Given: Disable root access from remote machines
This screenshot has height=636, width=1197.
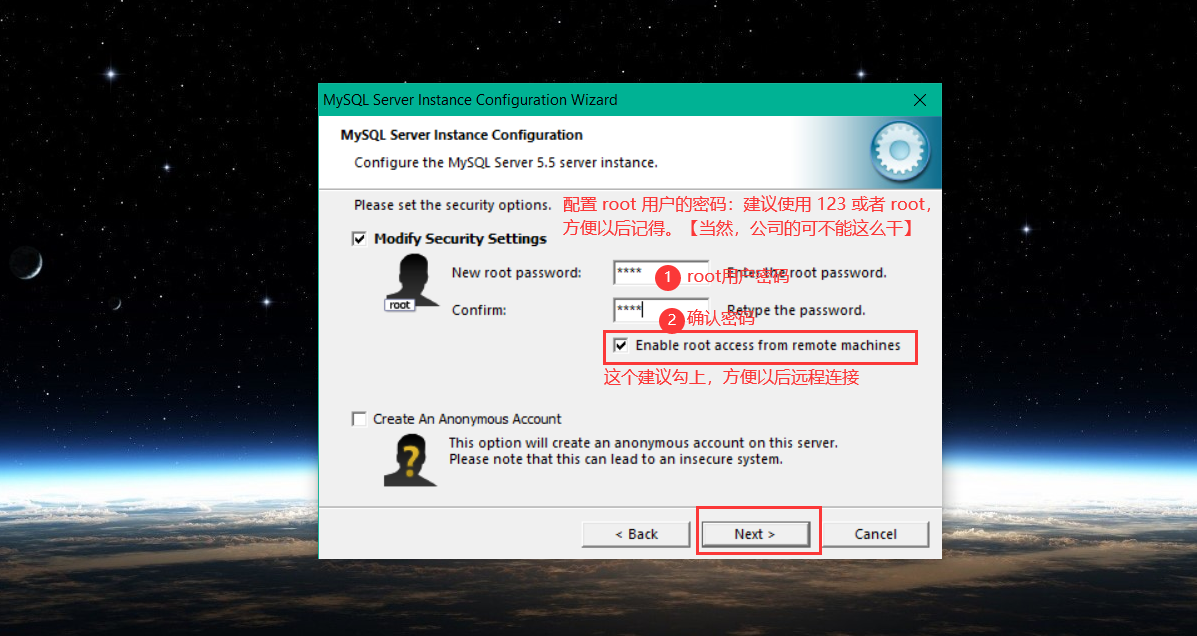Looking at the screenshot, I should pyautogui.click(x=621, y=345).
